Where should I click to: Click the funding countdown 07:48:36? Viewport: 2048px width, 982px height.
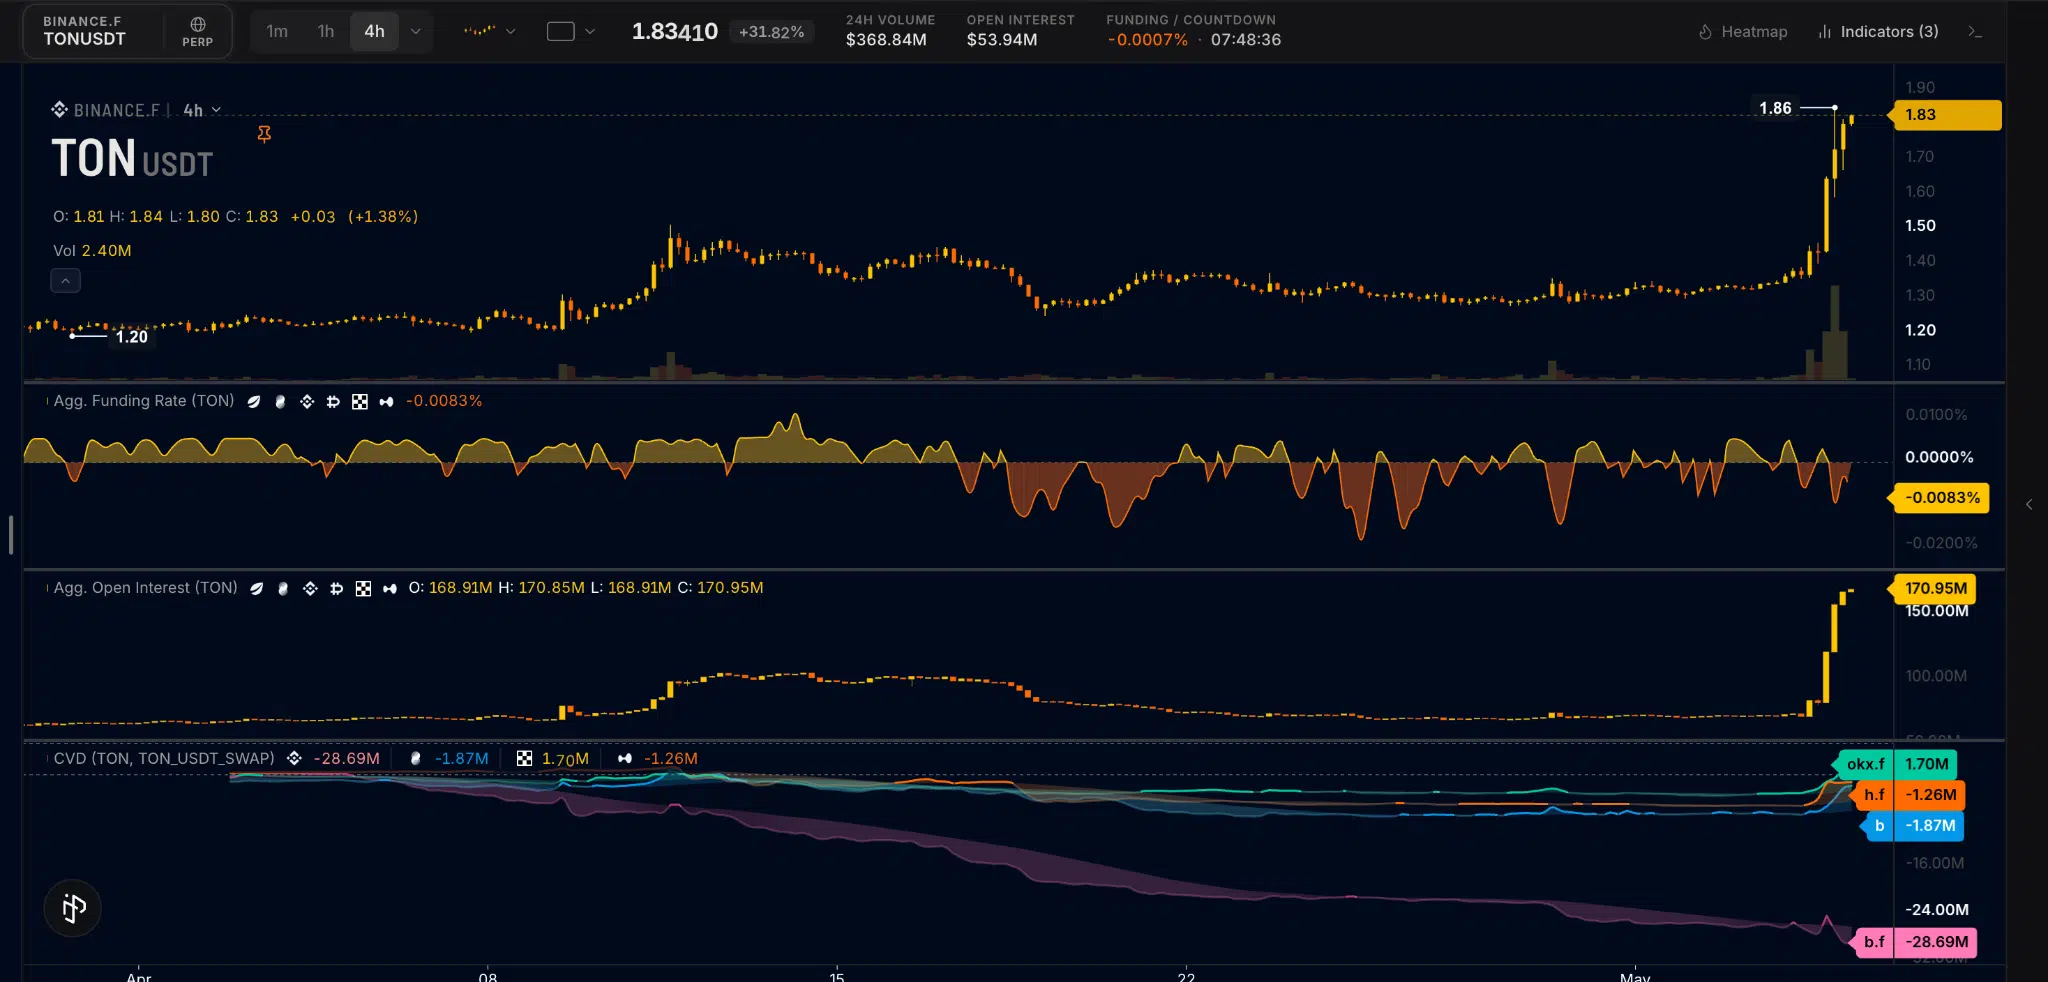tap(1246, 40)
